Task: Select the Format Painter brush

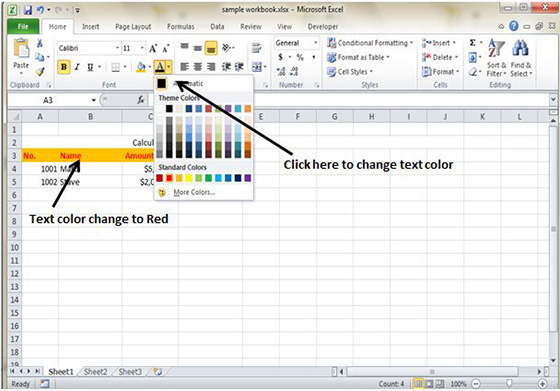Action: (40, 71)
